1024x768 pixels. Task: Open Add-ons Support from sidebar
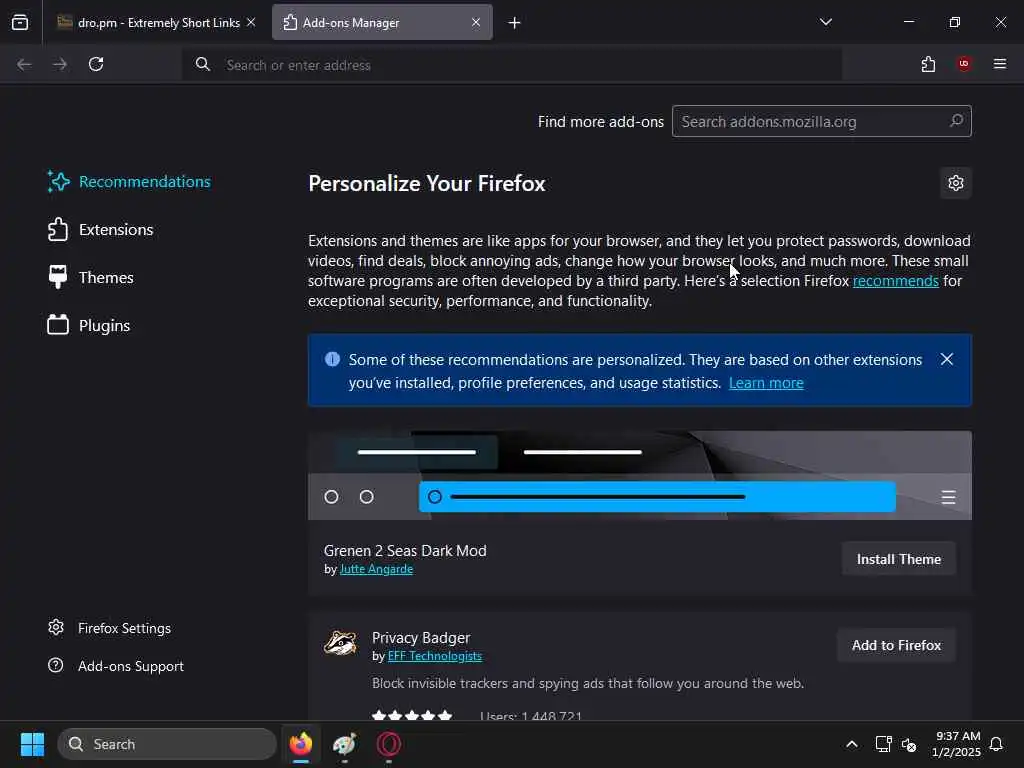coord(116,666)
